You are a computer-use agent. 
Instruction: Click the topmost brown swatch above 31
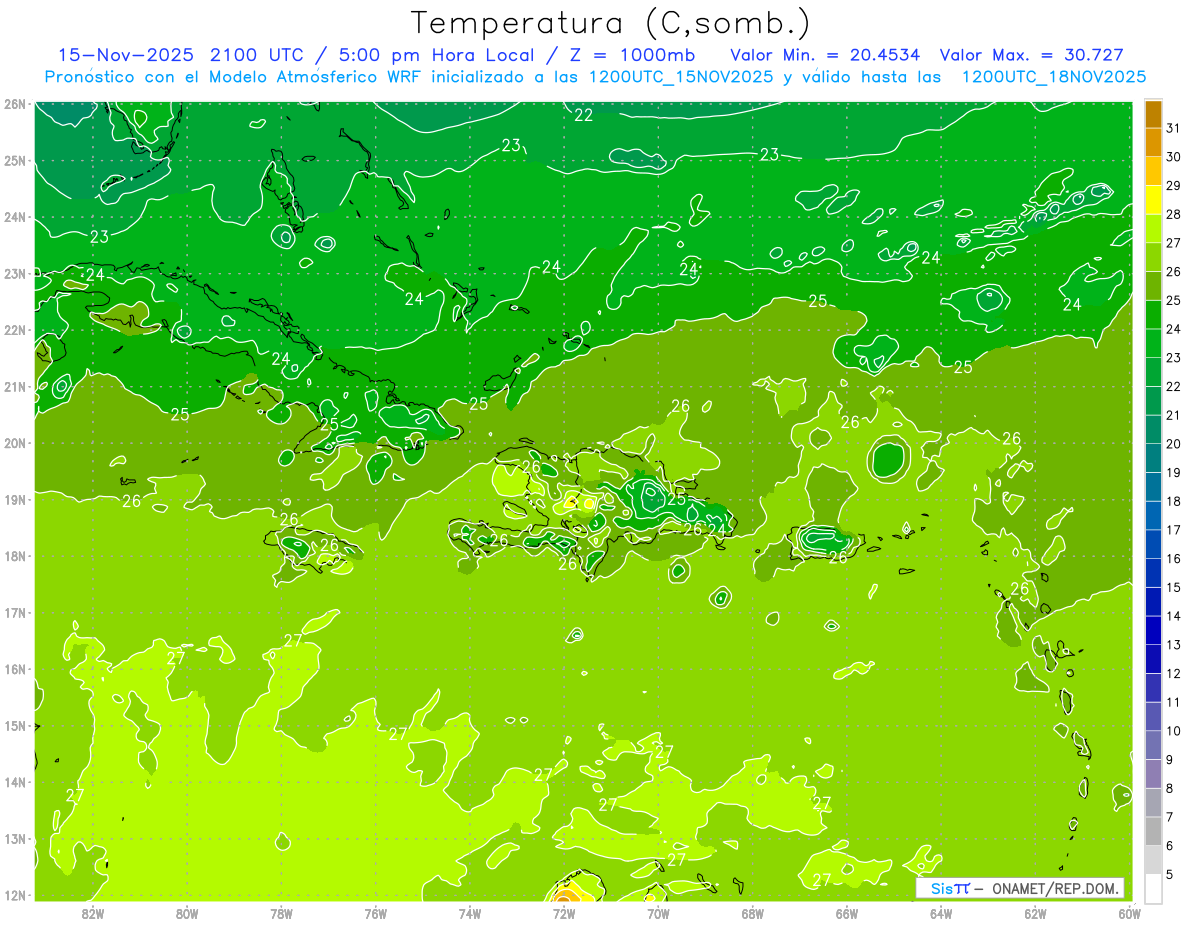tap(1153, 115)
